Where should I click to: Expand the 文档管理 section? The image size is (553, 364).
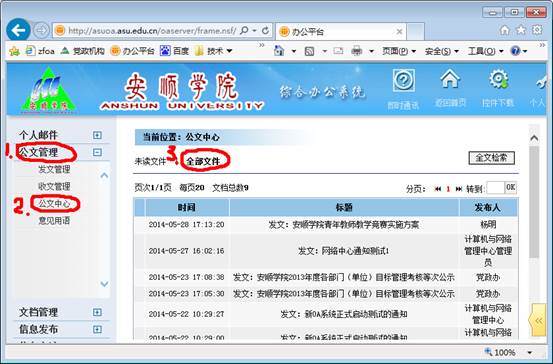pyautogui.click(x=97, y=312)
